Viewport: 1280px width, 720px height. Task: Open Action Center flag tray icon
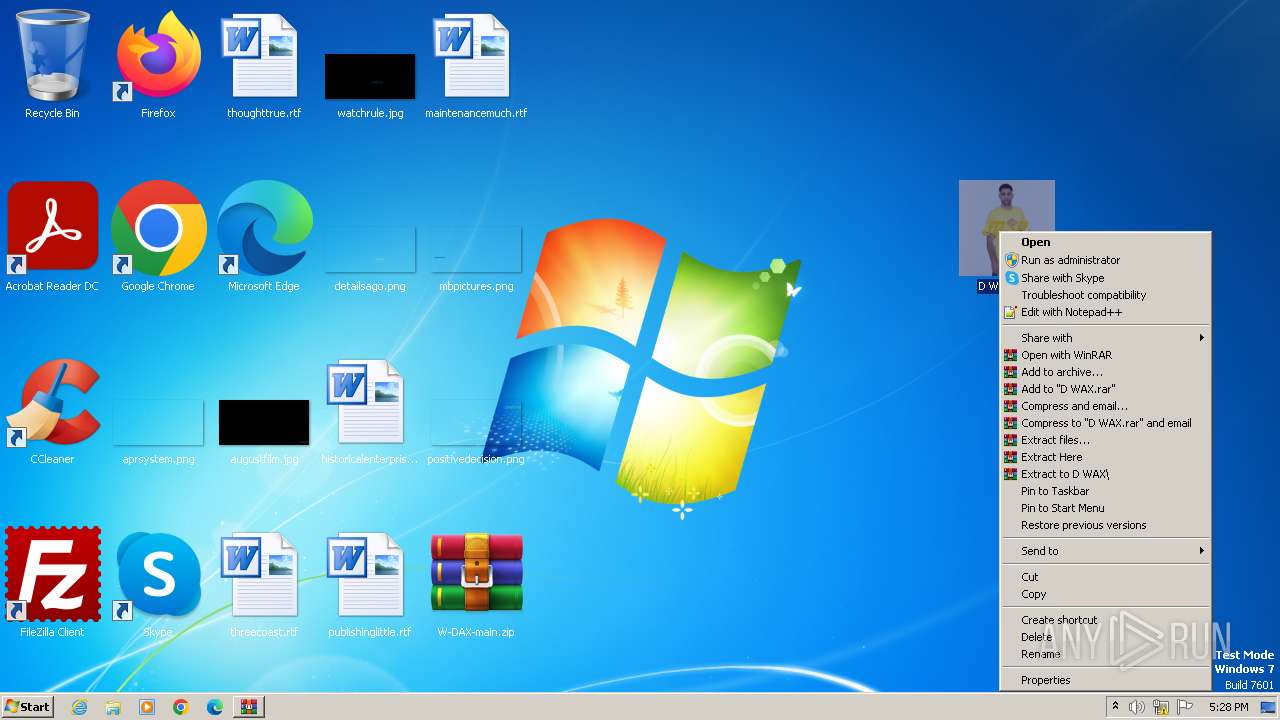(x=1185, y=707)
